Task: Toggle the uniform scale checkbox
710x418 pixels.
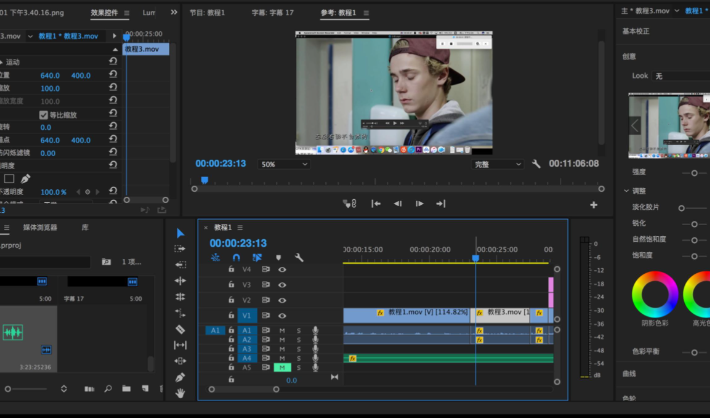Action: coord(43,114)
